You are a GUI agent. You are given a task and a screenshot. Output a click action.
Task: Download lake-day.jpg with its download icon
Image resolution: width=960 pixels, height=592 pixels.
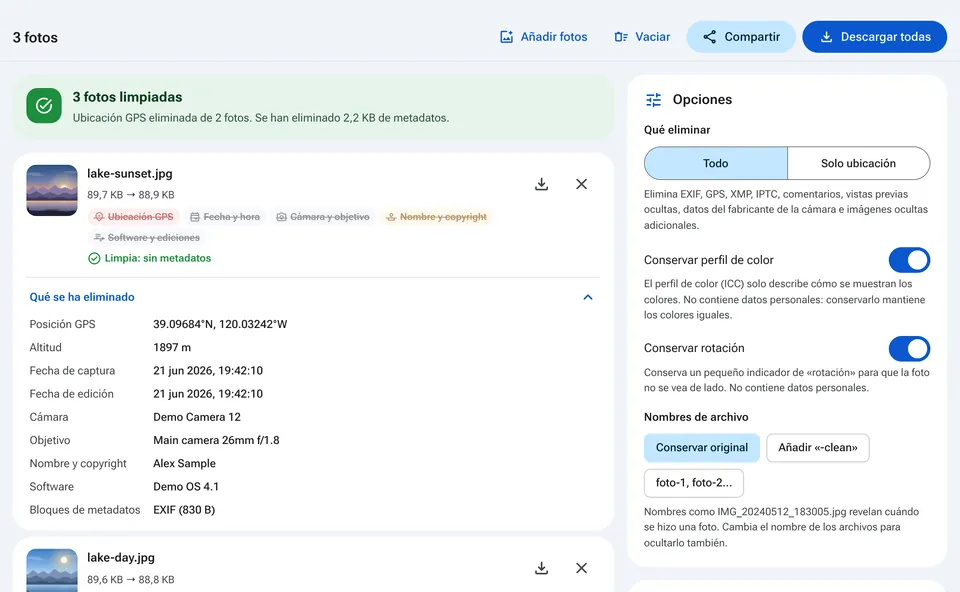click(x=541, y=568)
